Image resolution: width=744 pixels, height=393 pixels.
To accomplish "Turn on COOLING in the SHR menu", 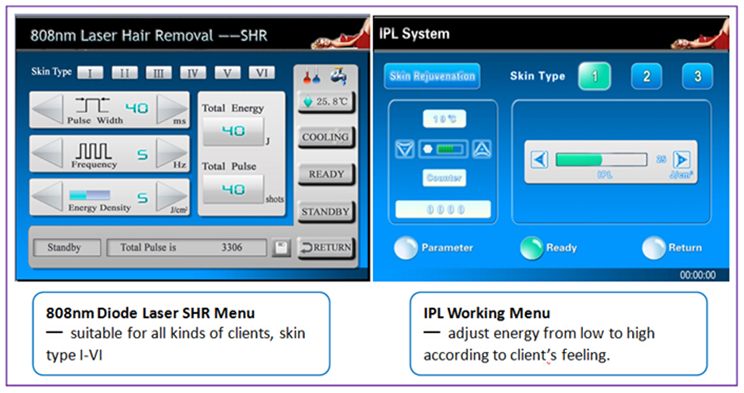I will click(326, 138).
